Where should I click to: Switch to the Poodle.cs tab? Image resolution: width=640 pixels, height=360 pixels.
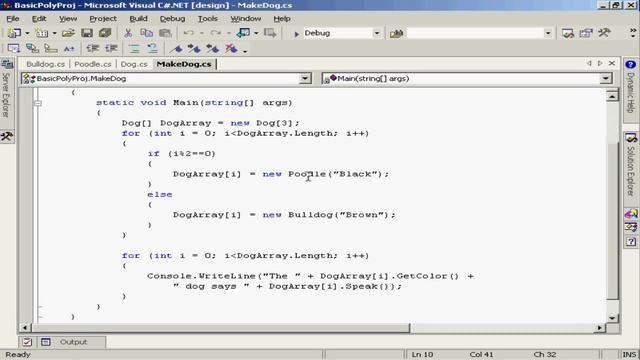pos(93,64)
